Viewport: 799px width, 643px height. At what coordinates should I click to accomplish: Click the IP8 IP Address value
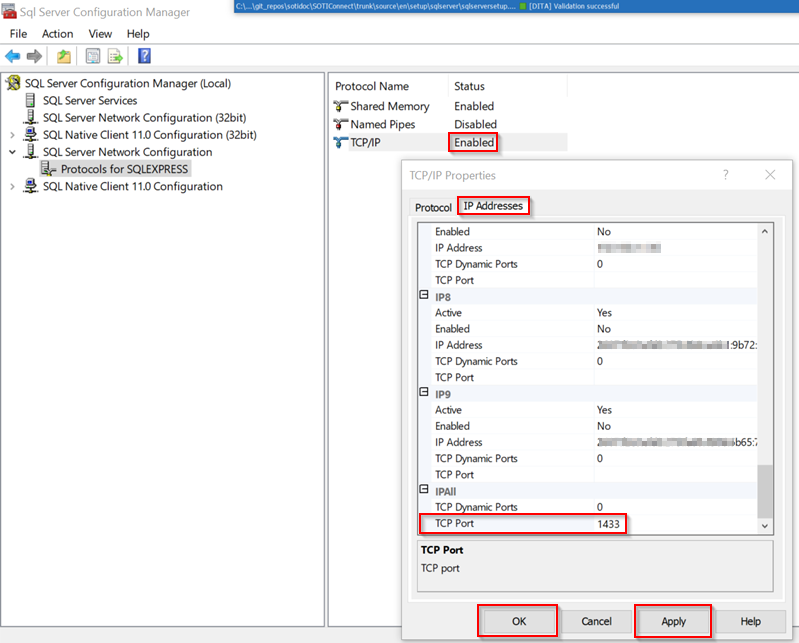(675, 345)
